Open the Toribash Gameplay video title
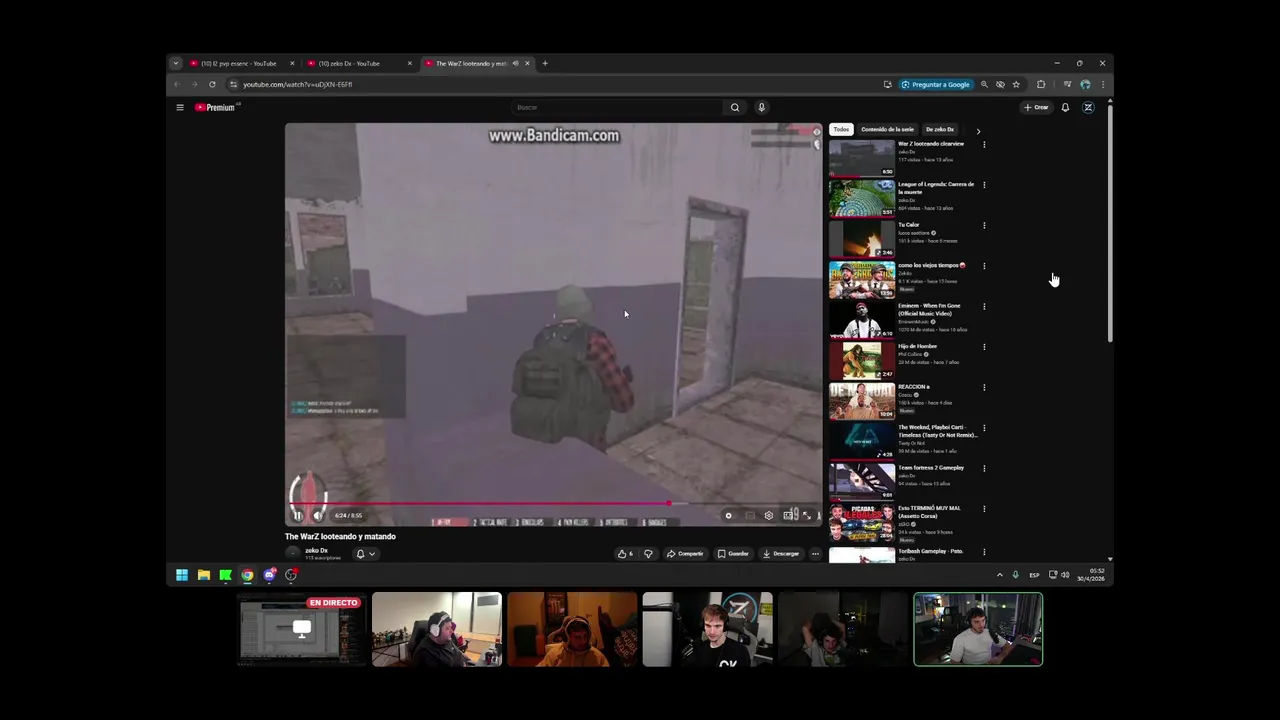This screenshot has width=1280, height=720. pyautogui.click(x=930, y=551)
